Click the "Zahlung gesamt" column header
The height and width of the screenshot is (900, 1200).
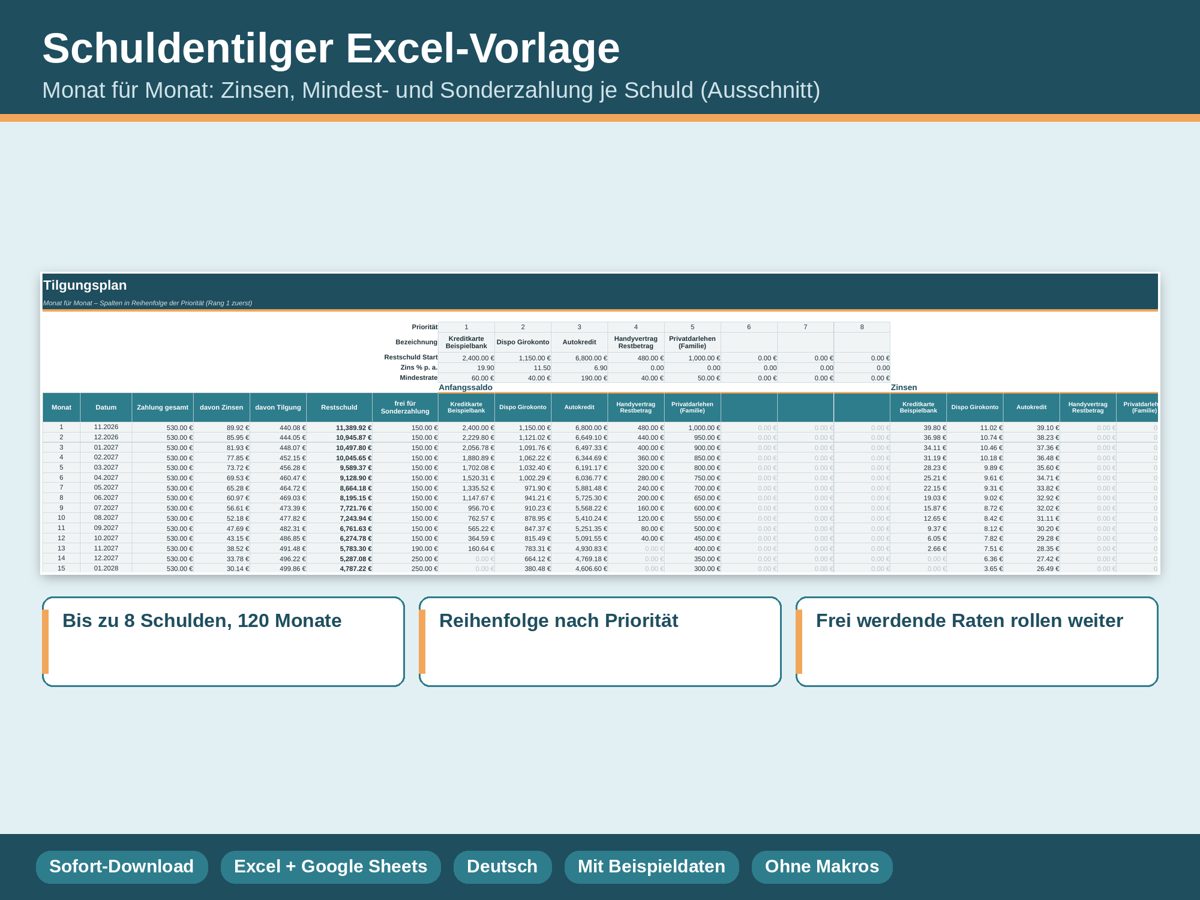[163, 408]
